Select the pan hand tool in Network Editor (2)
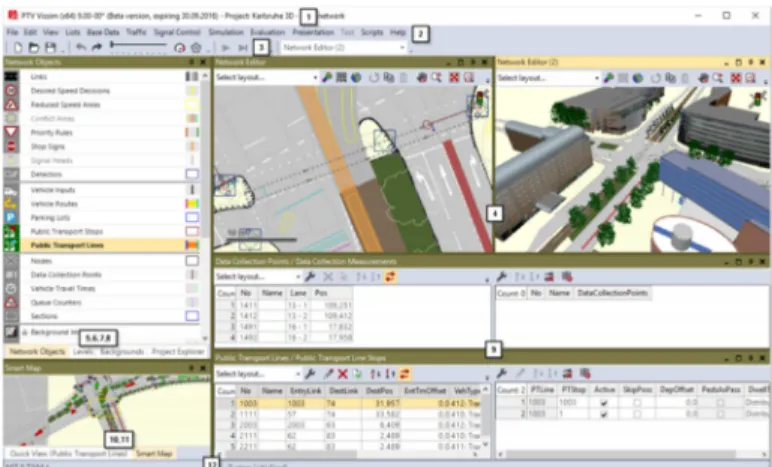Screen dimensions: 772x467 [704, 78]
